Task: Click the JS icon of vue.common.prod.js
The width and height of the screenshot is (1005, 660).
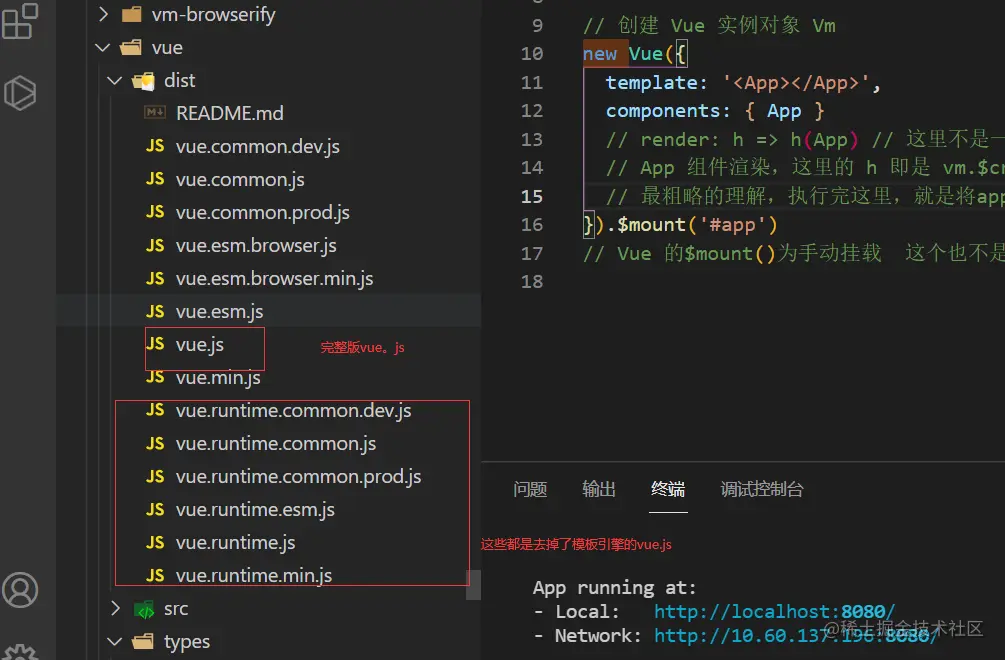Action: [155, 212]
